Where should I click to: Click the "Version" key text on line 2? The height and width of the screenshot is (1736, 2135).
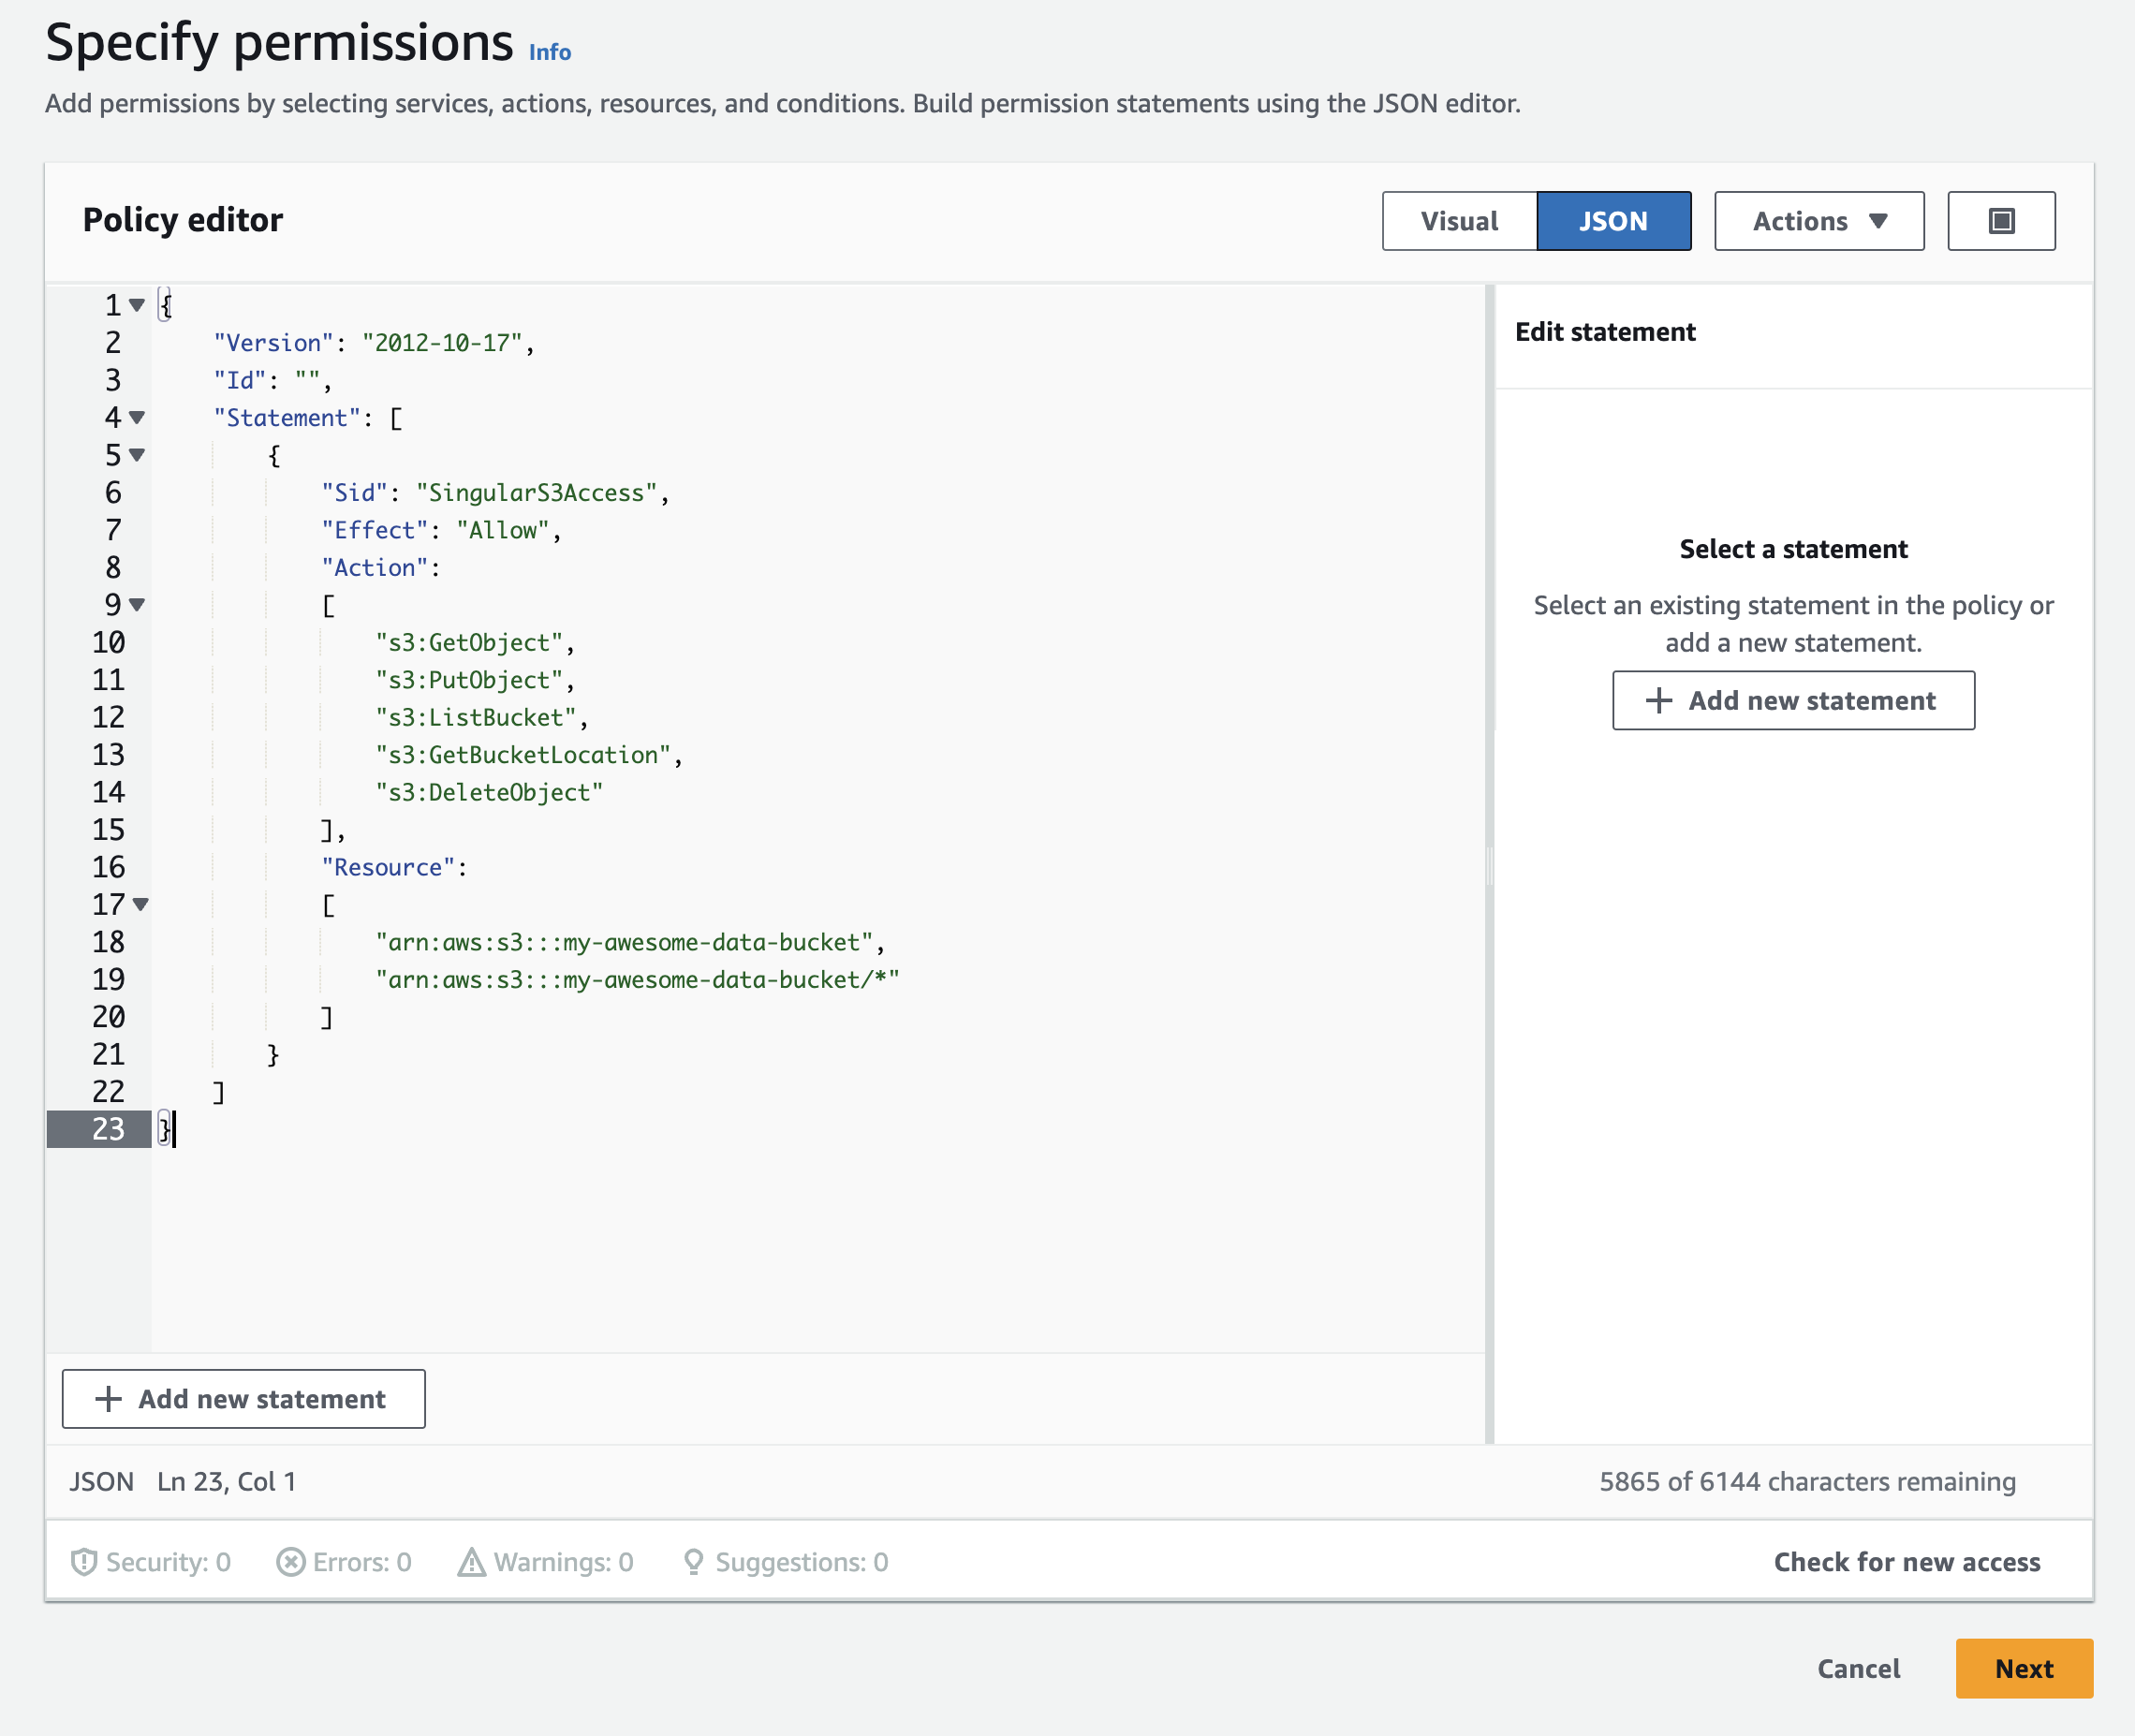point(273,343)
